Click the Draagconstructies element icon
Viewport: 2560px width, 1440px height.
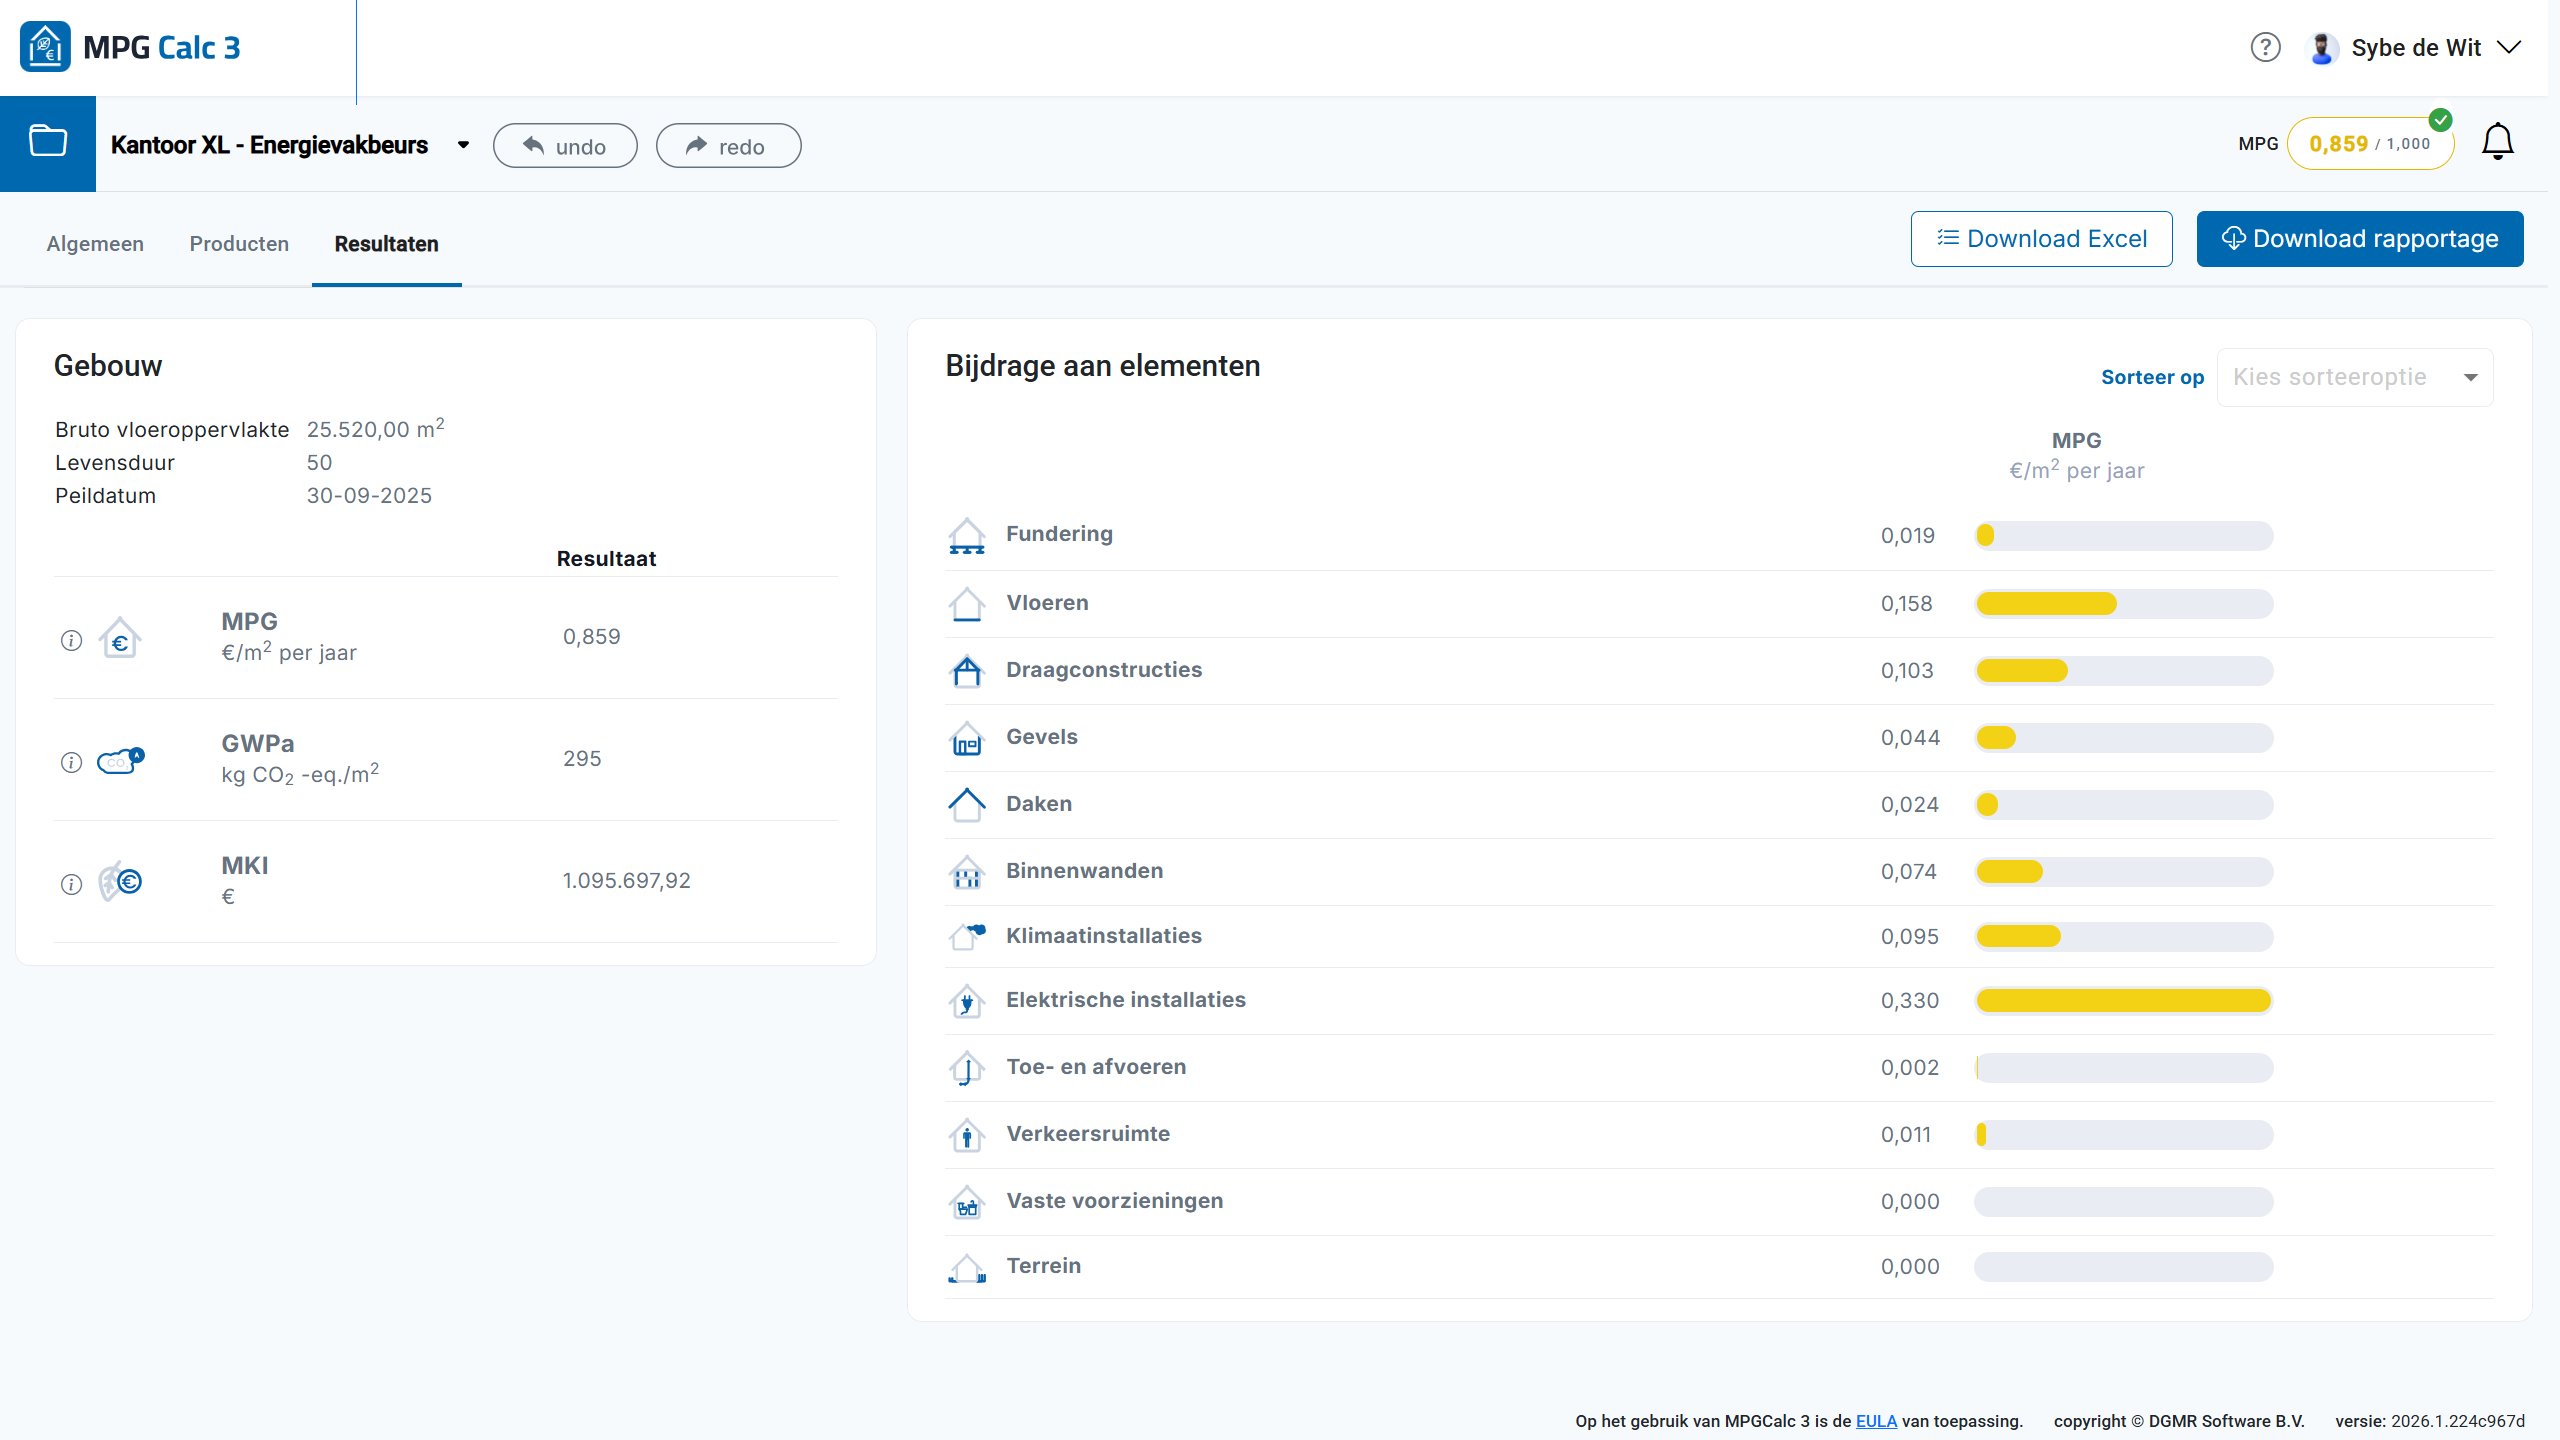(x=966, y=670)
